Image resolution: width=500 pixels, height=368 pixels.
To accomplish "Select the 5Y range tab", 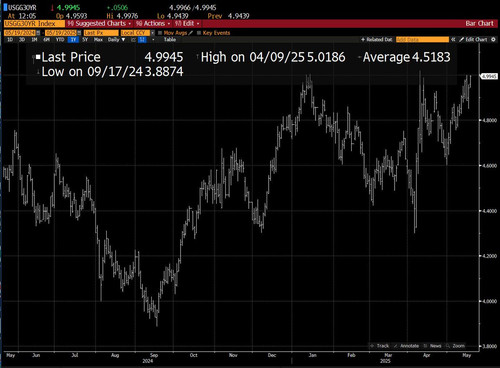I will (x=85, y=40).
